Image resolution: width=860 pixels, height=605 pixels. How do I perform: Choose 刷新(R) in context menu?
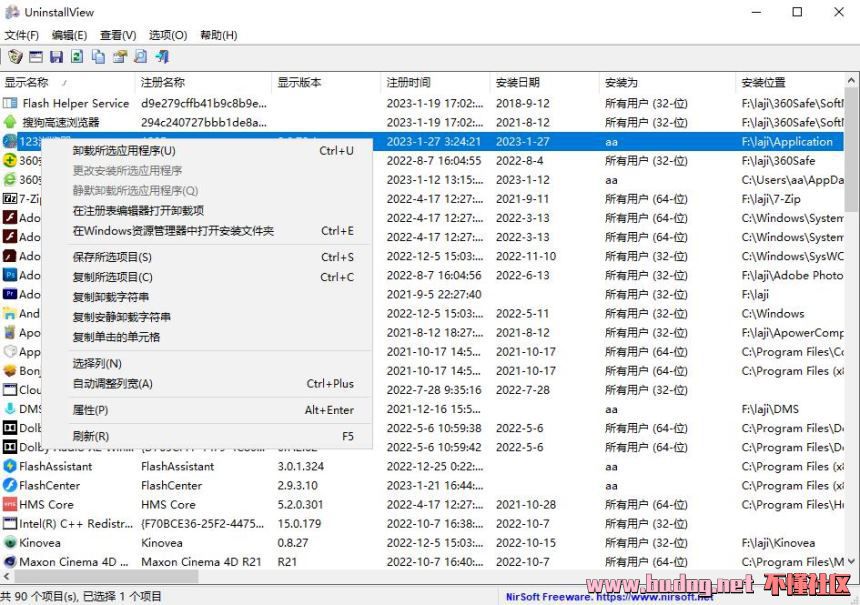point(207,437)
